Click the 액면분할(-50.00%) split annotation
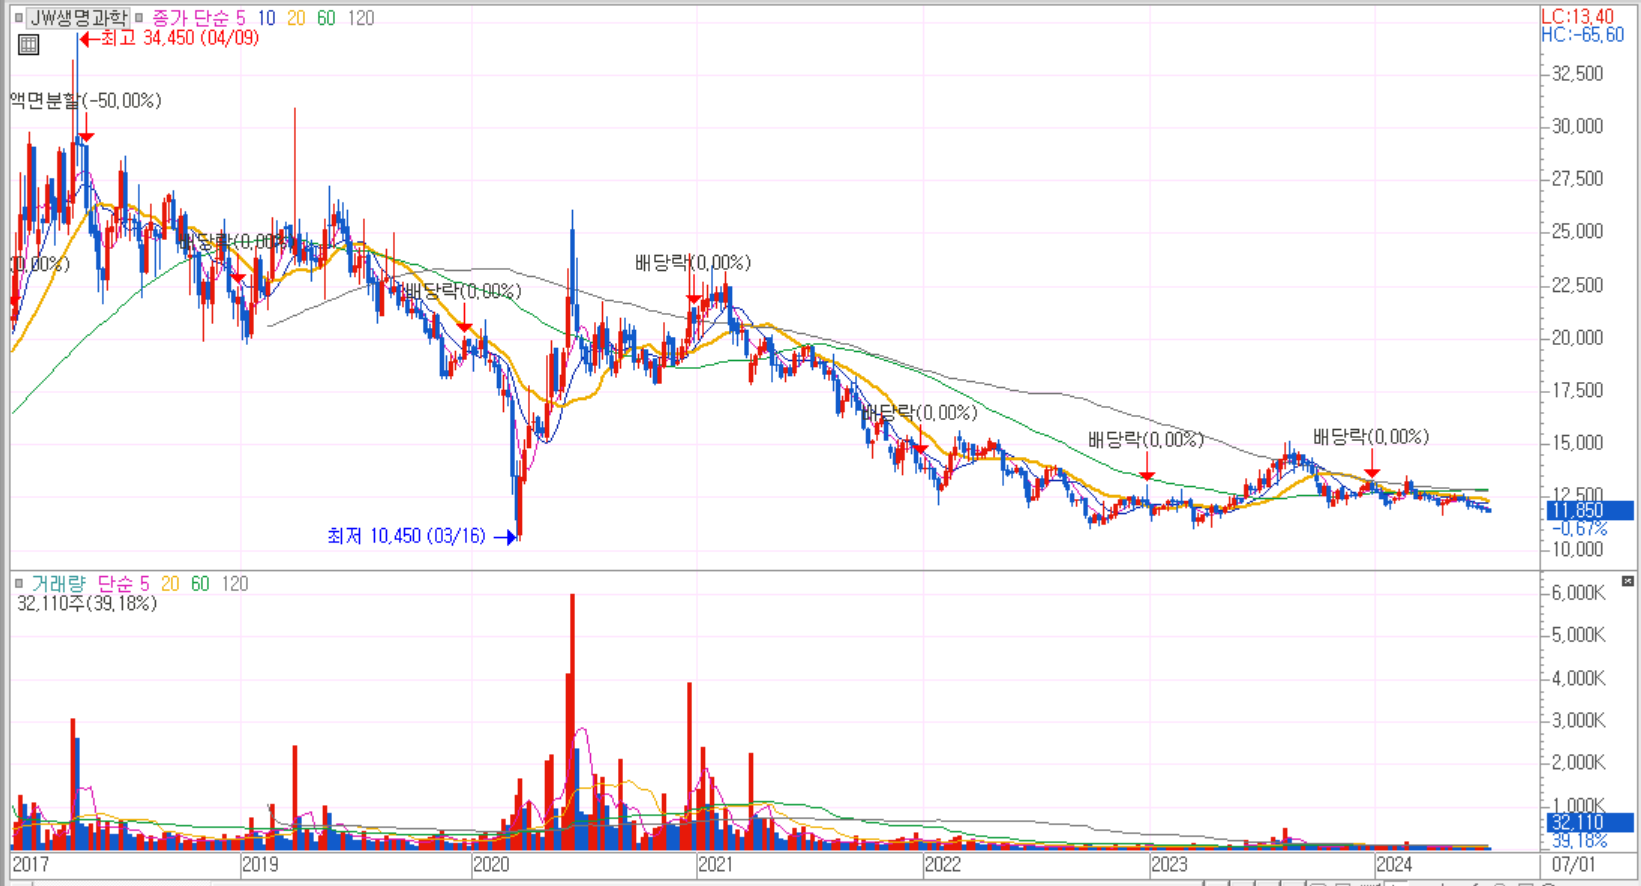This screenshot has width=1641, height=886. (x=86, y=100)
